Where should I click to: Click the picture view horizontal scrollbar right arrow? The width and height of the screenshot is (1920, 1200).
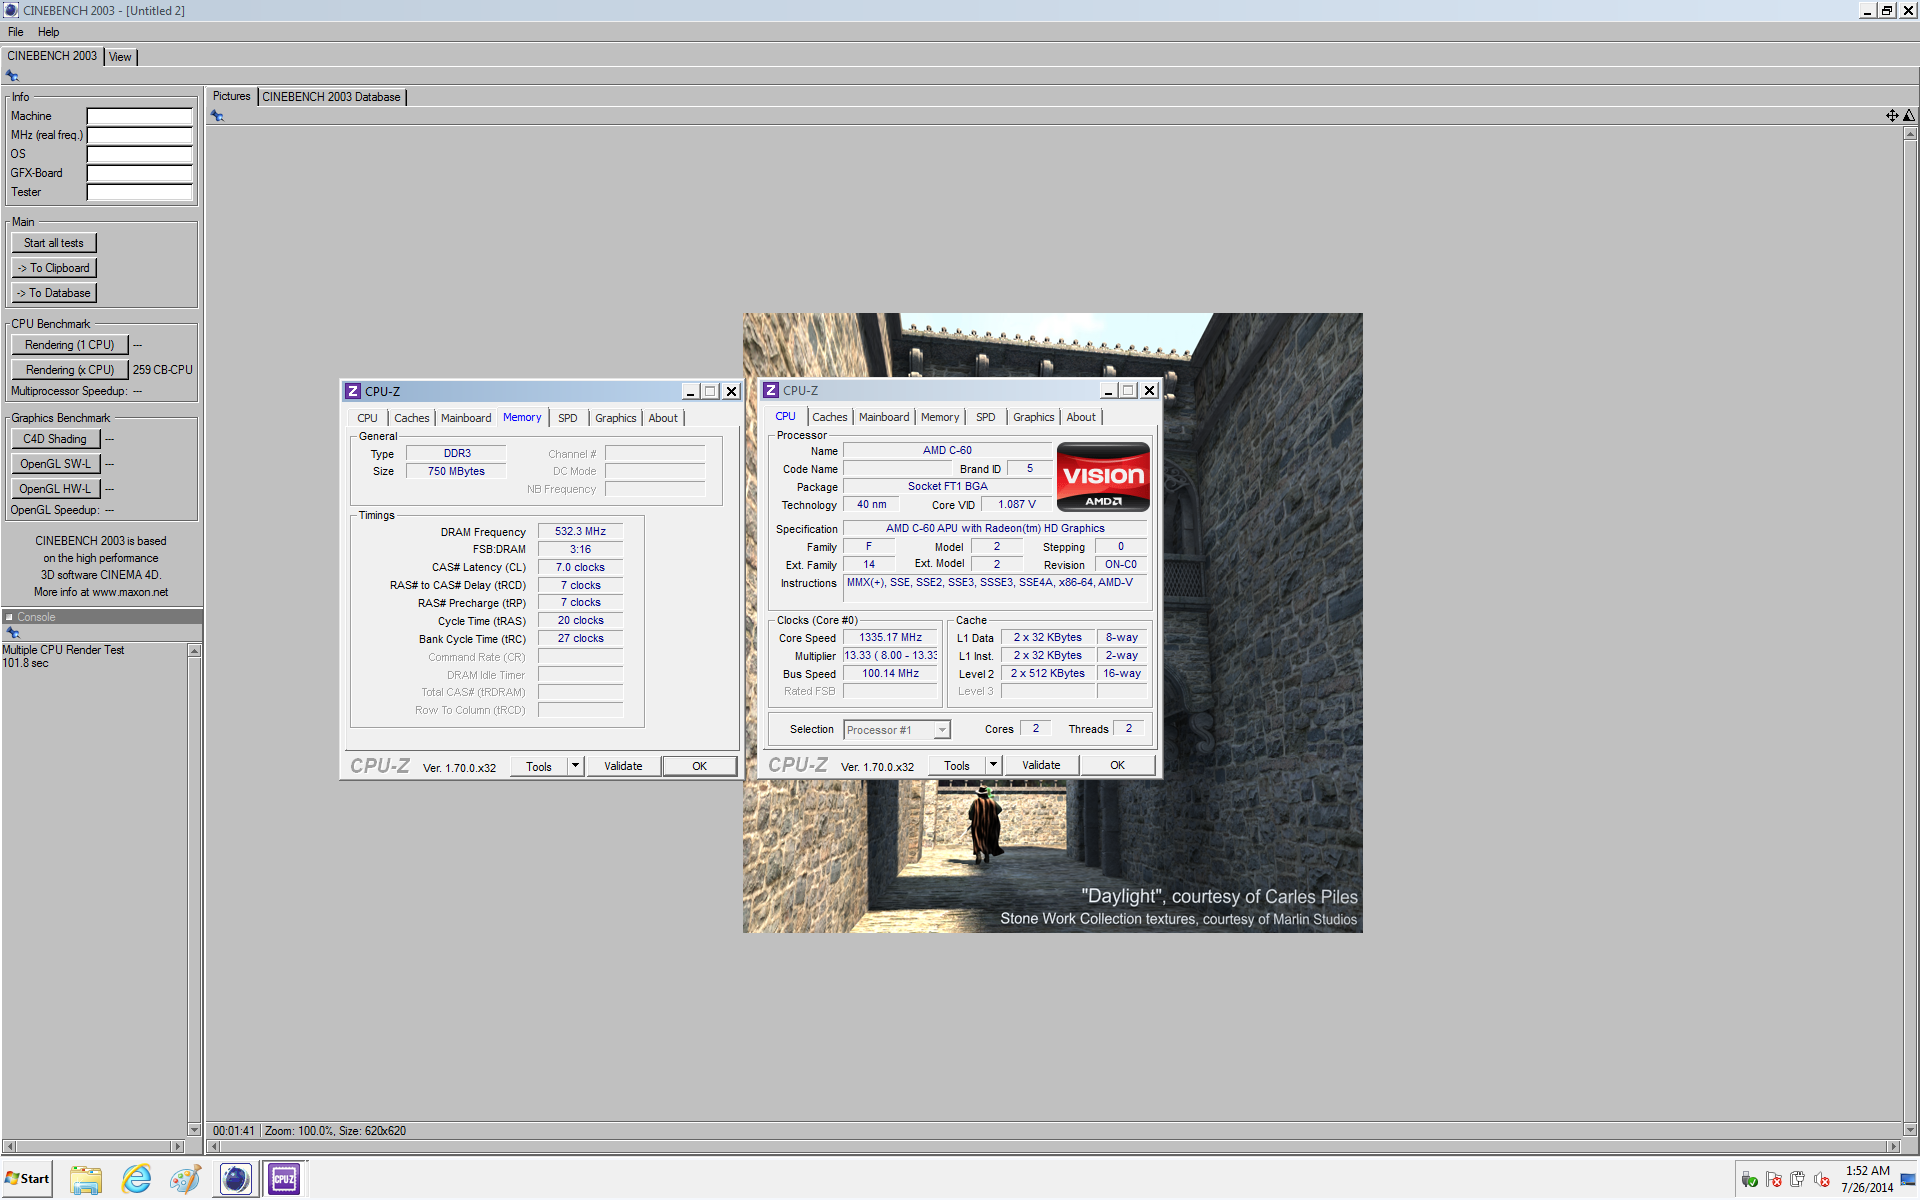tap(1892, 1147)
